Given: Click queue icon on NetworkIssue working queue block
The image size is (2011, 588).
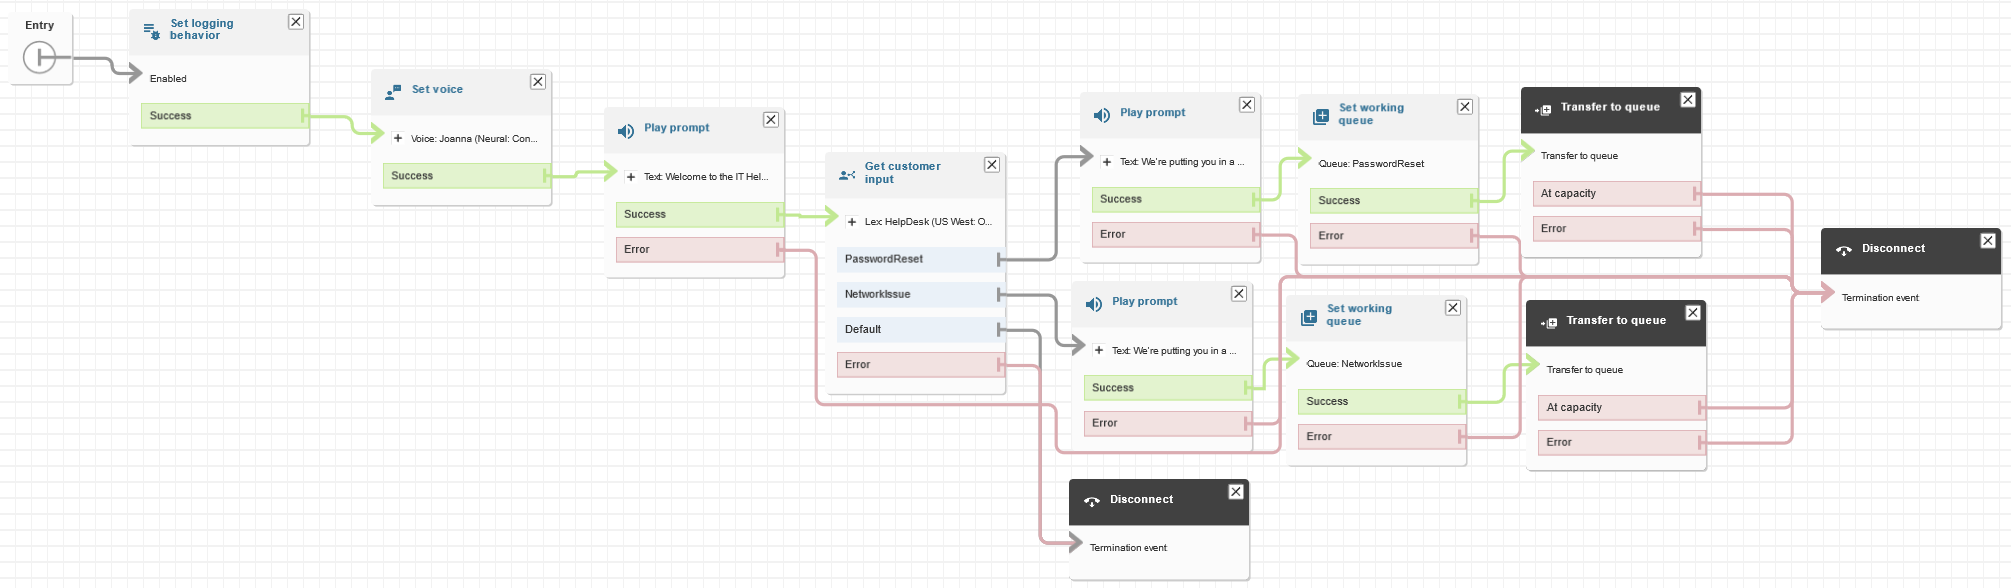Looking at the screenshot, I should [x=1308, y=317].
